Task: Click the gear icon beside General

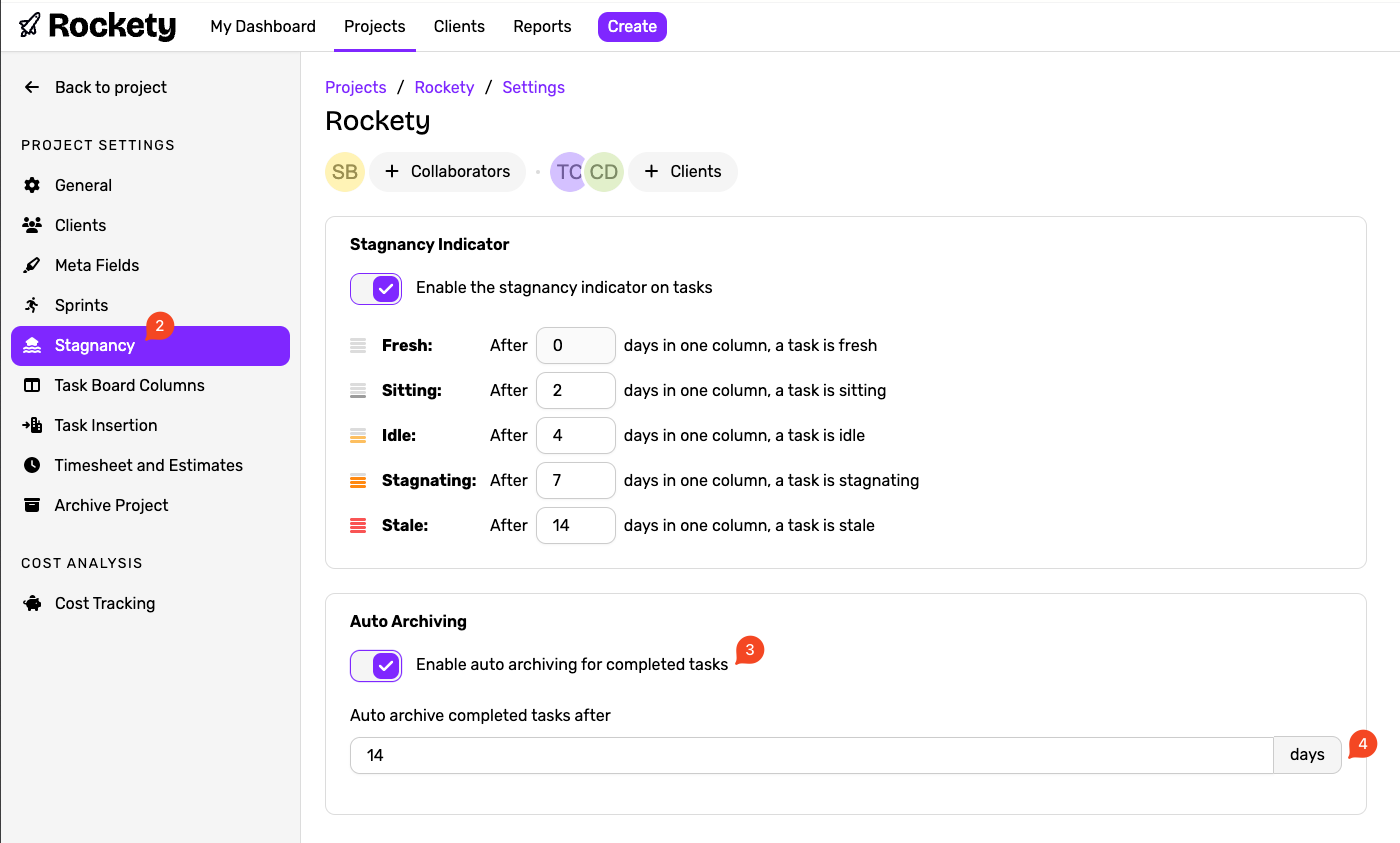Action: [32, 185]
